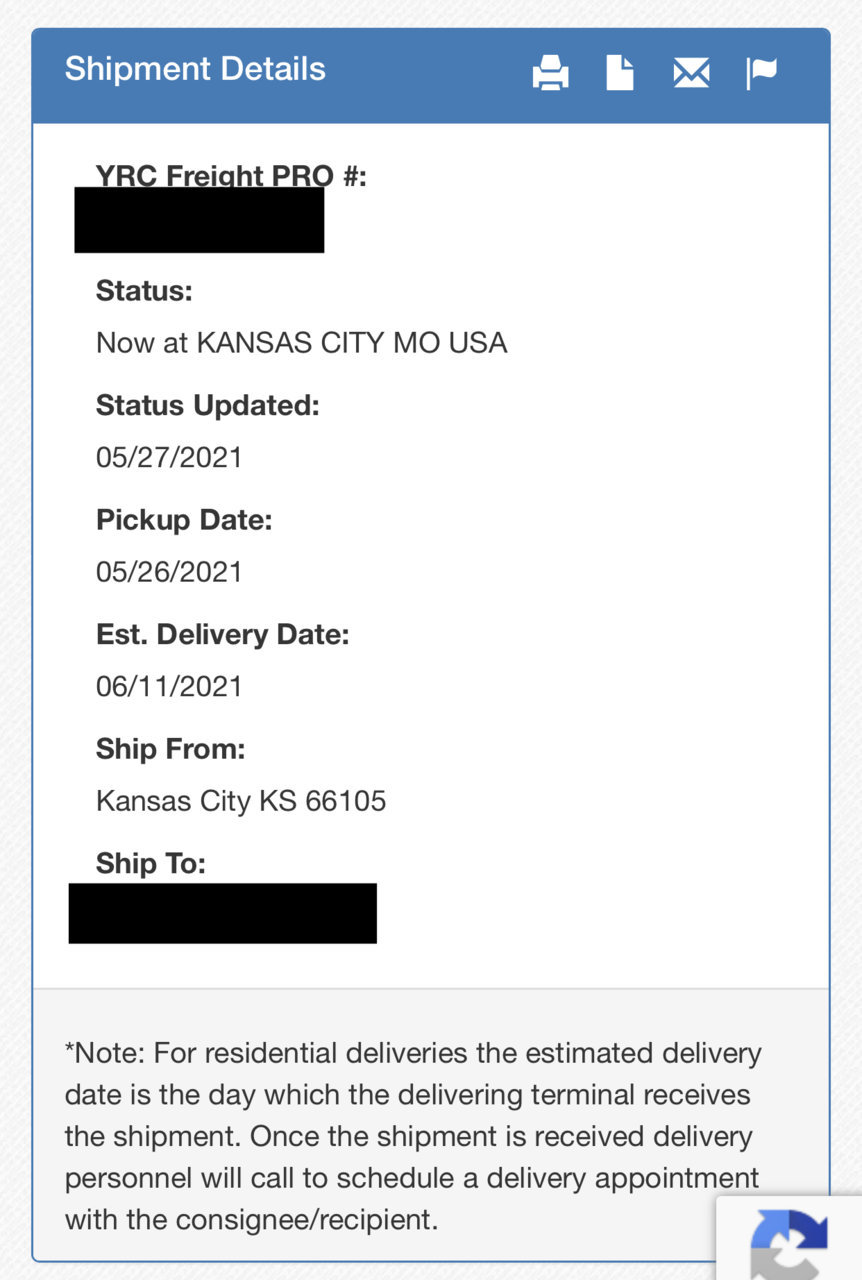
Task: Select the 06/11/2021 delivery date
Action: point(169,686)
